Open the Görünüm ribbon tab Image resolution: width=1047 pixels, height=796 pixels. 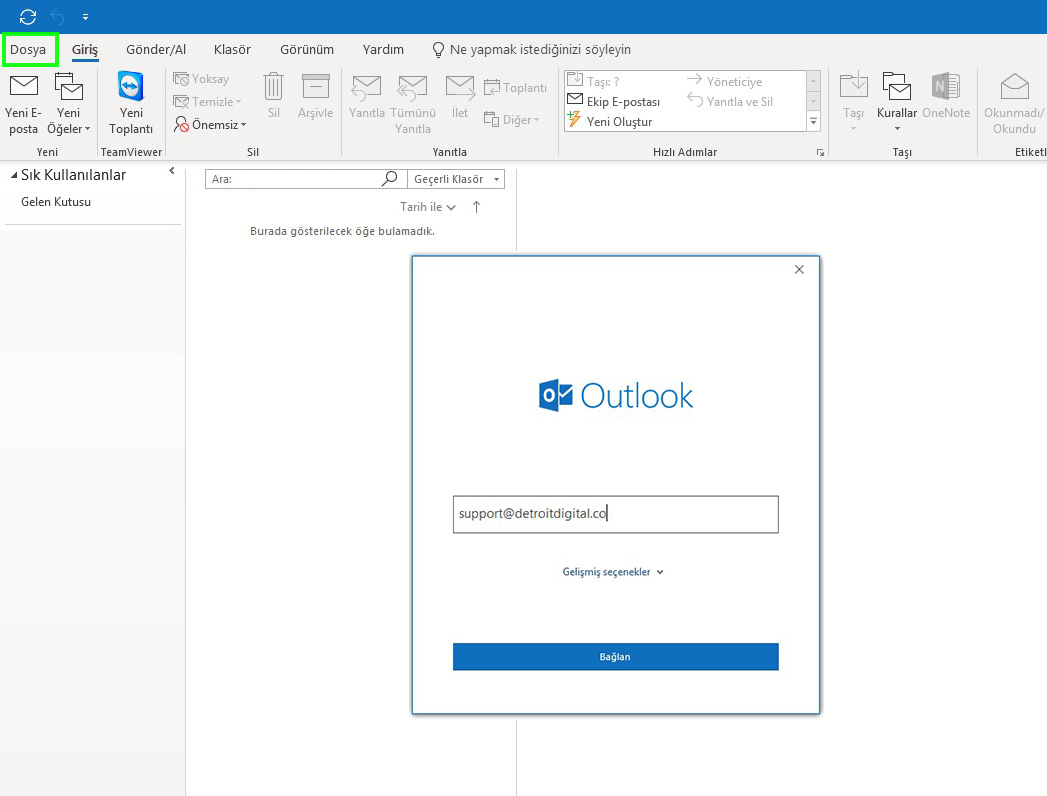(x=306, y=49)
